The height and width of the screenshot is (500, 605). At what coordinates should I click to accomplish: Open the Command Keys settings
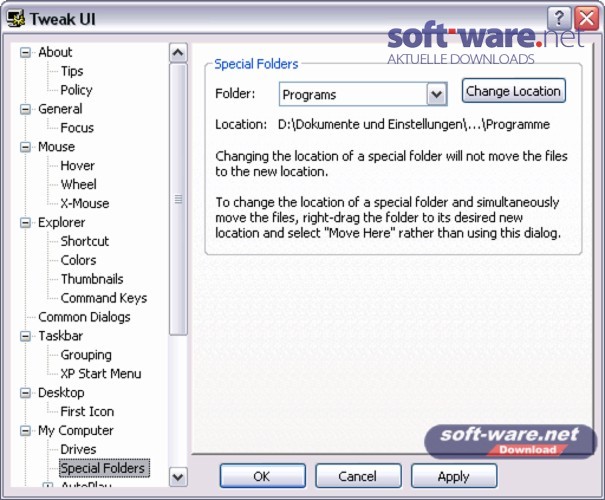coord(104,298)
